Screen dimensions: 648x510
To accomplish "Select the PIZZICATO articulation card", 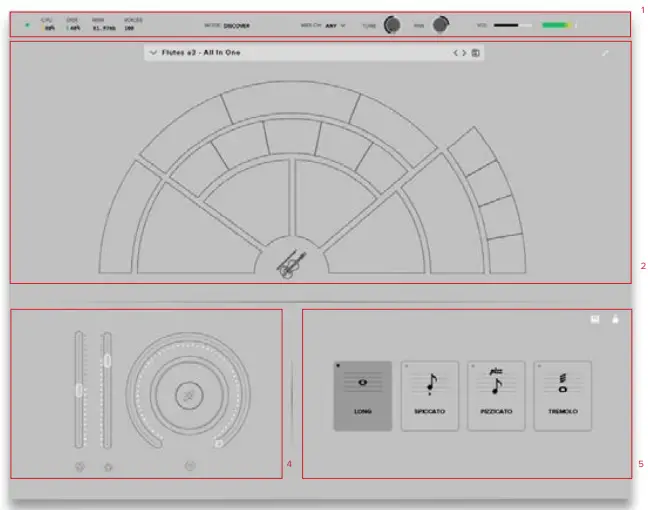I will pos(496,396).
